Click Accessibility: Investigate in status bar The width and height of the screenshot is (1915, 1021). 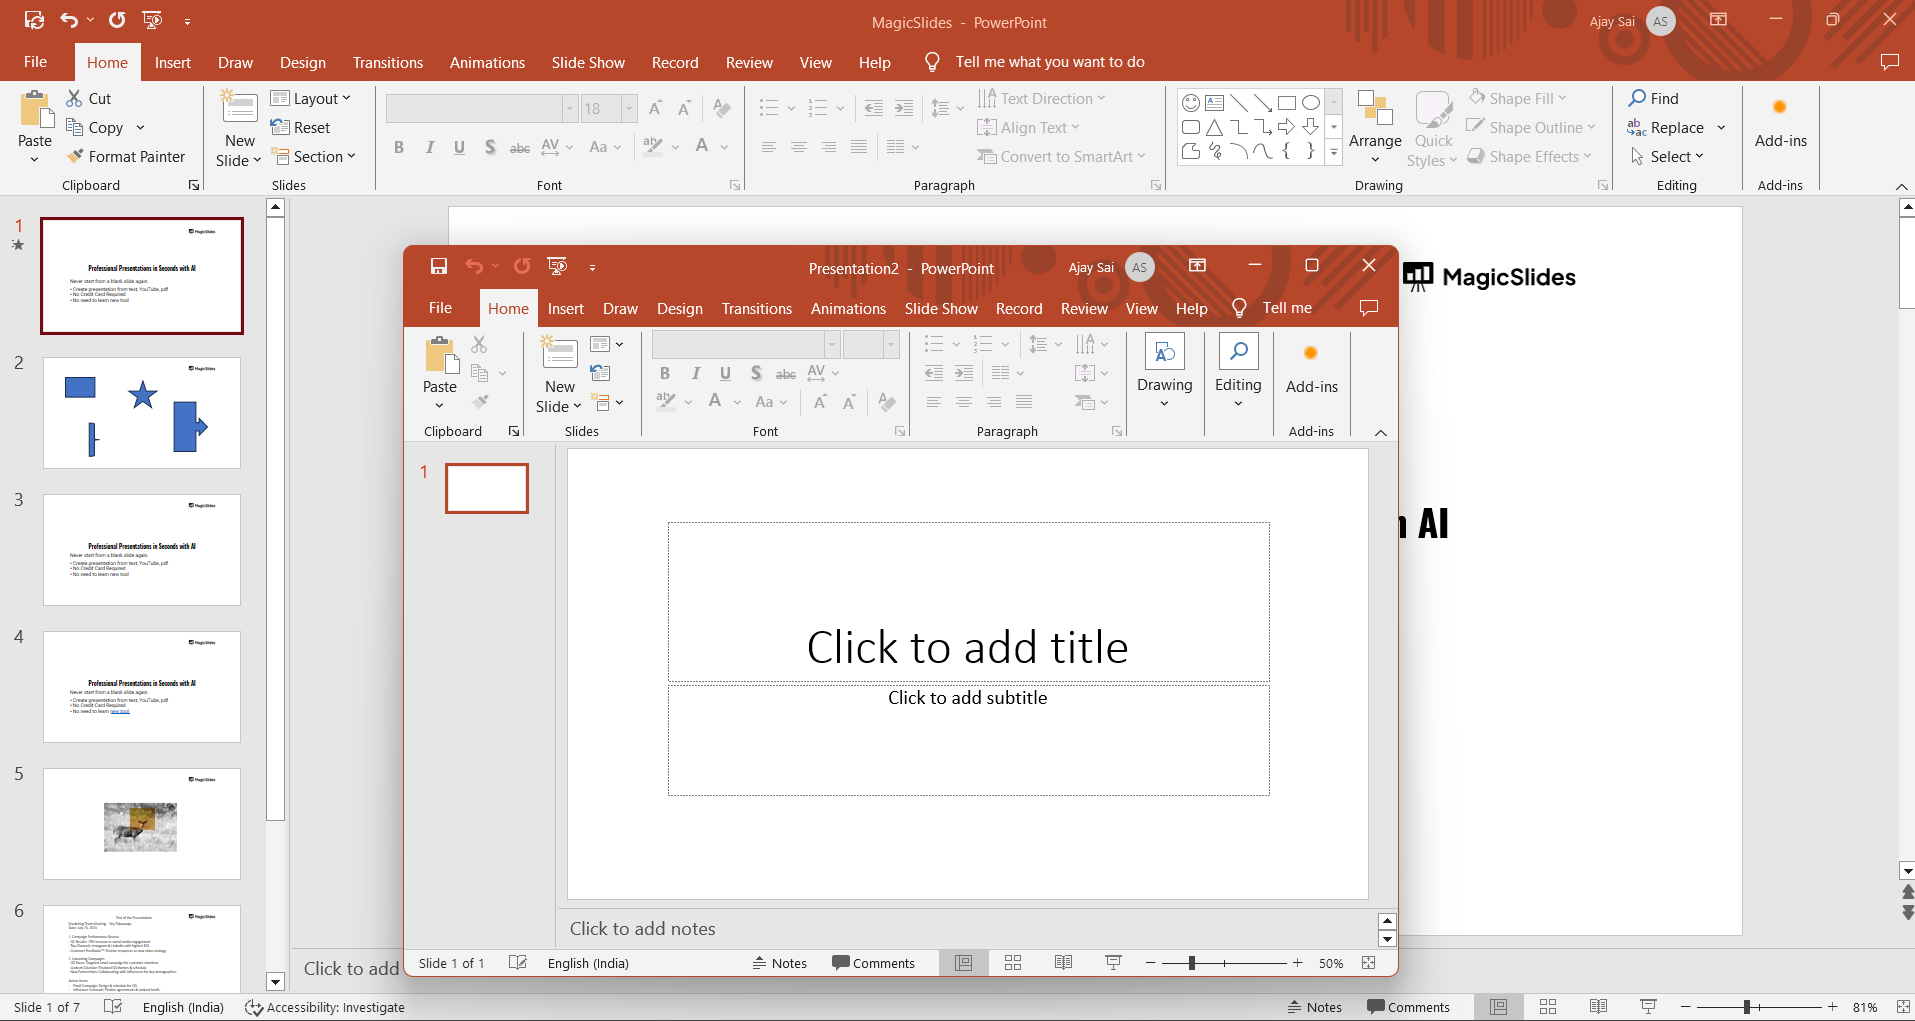click(x=326, y=1007)
